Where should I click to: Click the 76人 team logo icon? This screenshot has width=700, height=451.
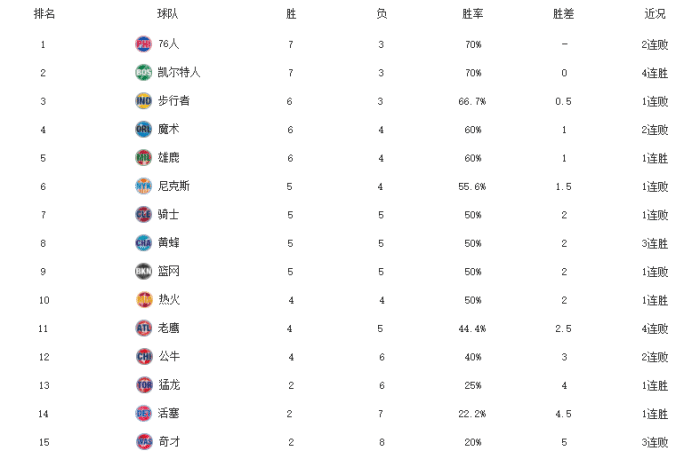(143, 44)
